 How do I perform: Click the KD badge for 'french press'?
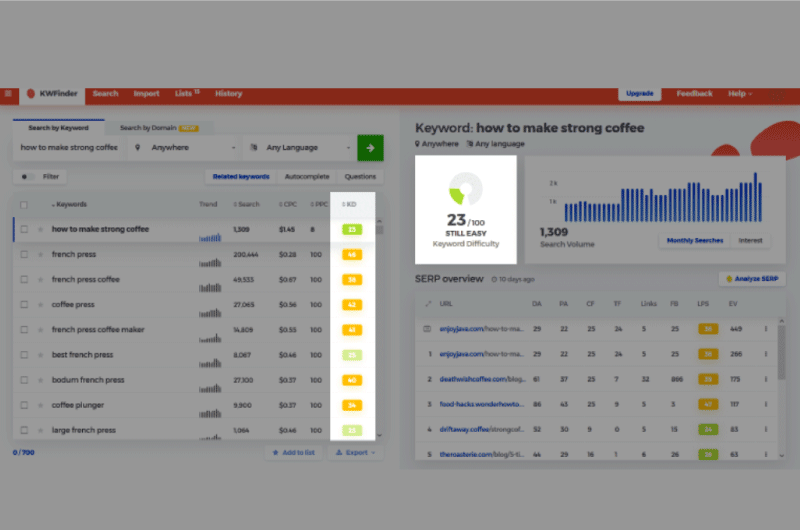pyautogui.click(x=352, y=255)
